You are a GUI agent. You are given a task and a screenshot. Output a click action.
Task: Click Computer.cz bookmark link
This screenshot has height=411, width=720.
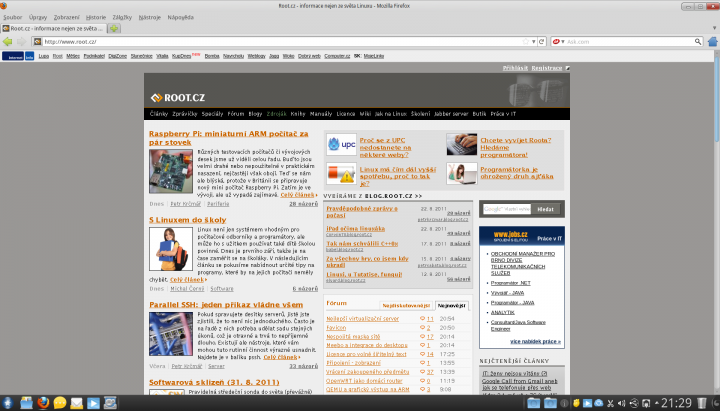tap(337, 56)
